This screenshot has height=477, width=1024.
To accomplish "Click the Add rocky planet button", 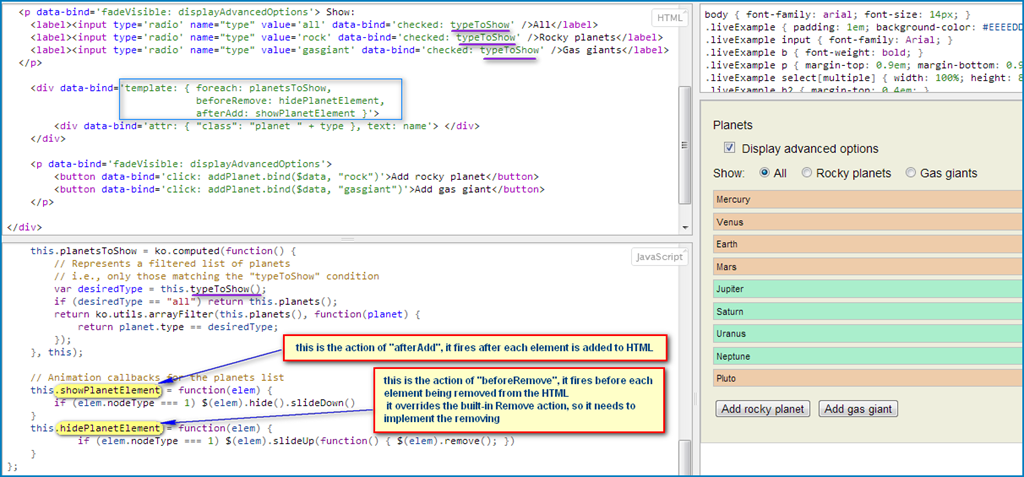I will (x=761, y=409).
